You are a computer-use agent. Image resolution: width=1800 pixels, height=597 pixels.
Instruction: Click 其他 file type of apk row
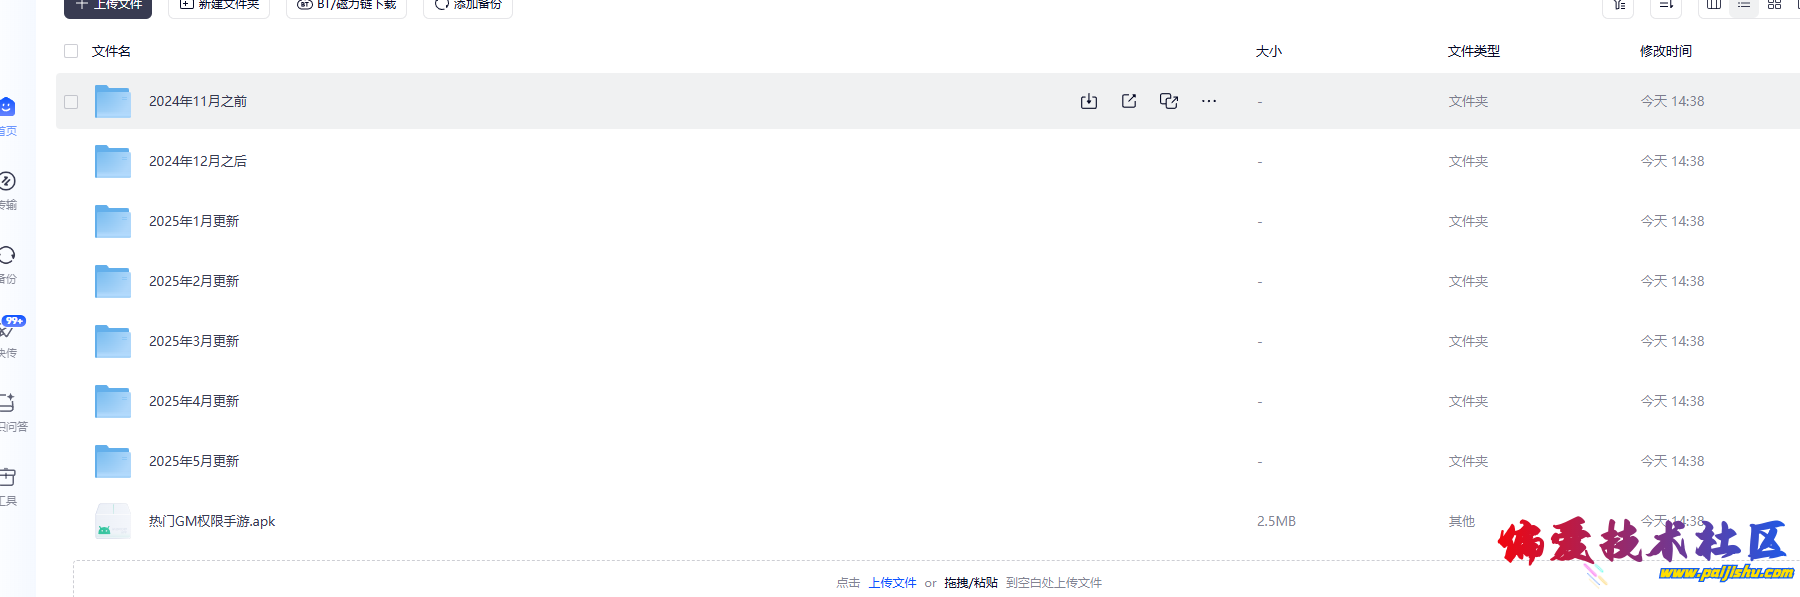click(x=1461, y=521)
